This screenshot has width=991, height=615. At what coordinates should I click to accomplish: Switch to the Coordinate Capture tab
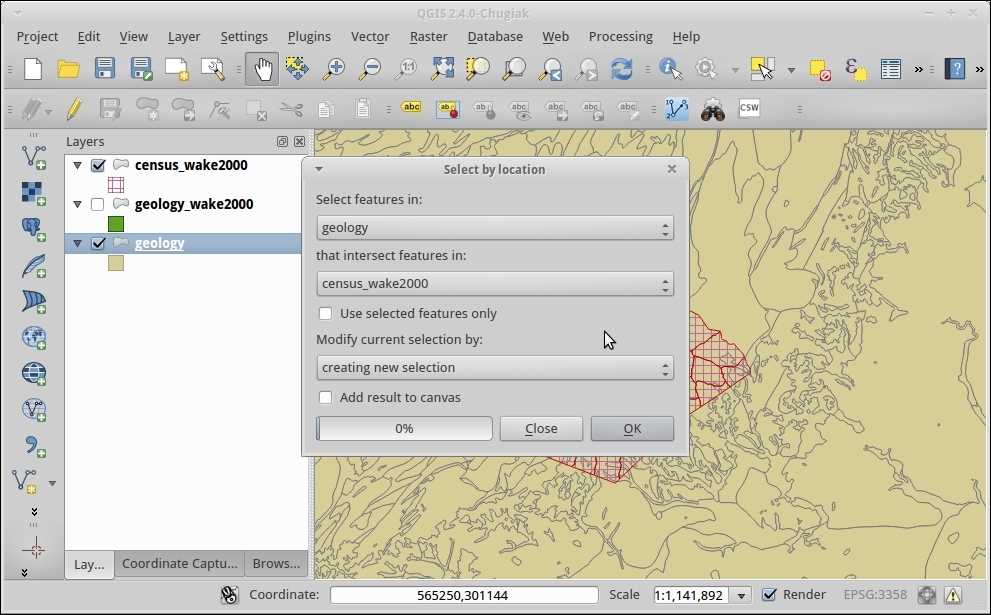tap(180, 564)
